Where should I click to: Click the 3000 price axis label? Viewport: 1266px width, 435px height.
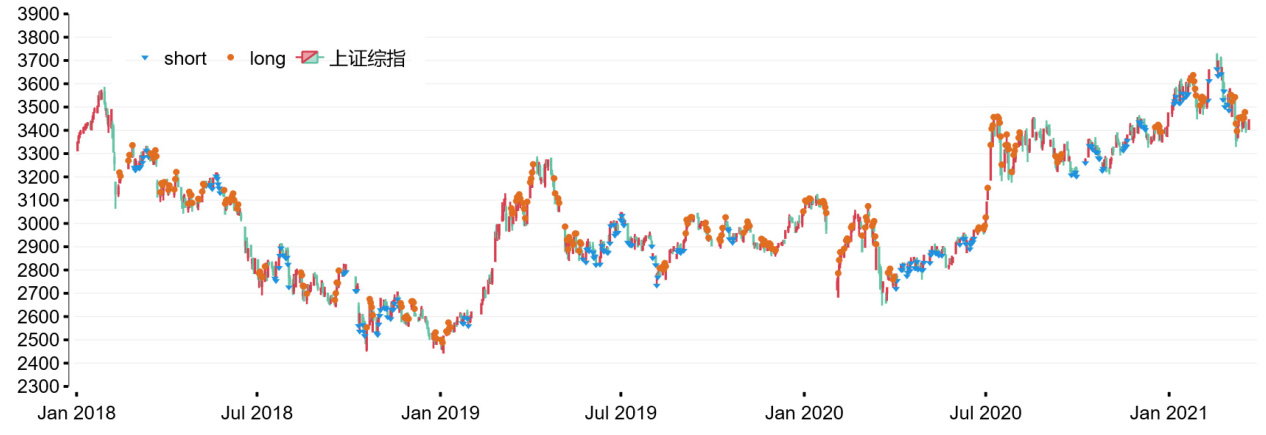tap(37, 224)
